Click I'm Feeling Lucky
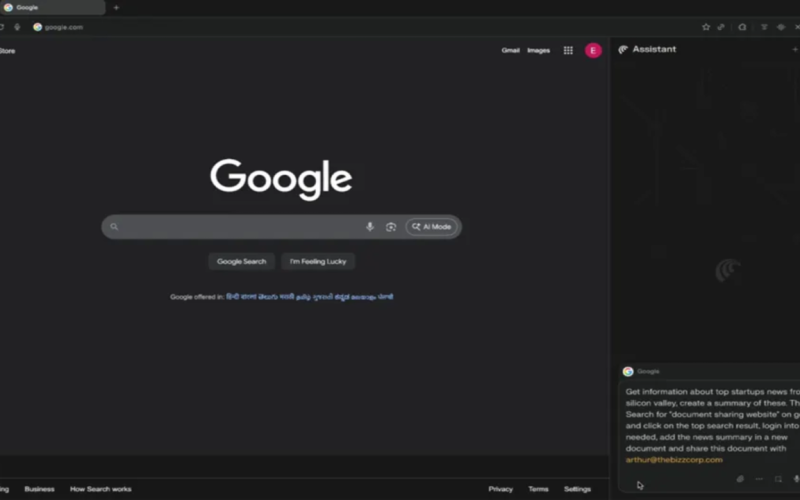The height and width of the screenshot is (500, 800). pos(318,261)
